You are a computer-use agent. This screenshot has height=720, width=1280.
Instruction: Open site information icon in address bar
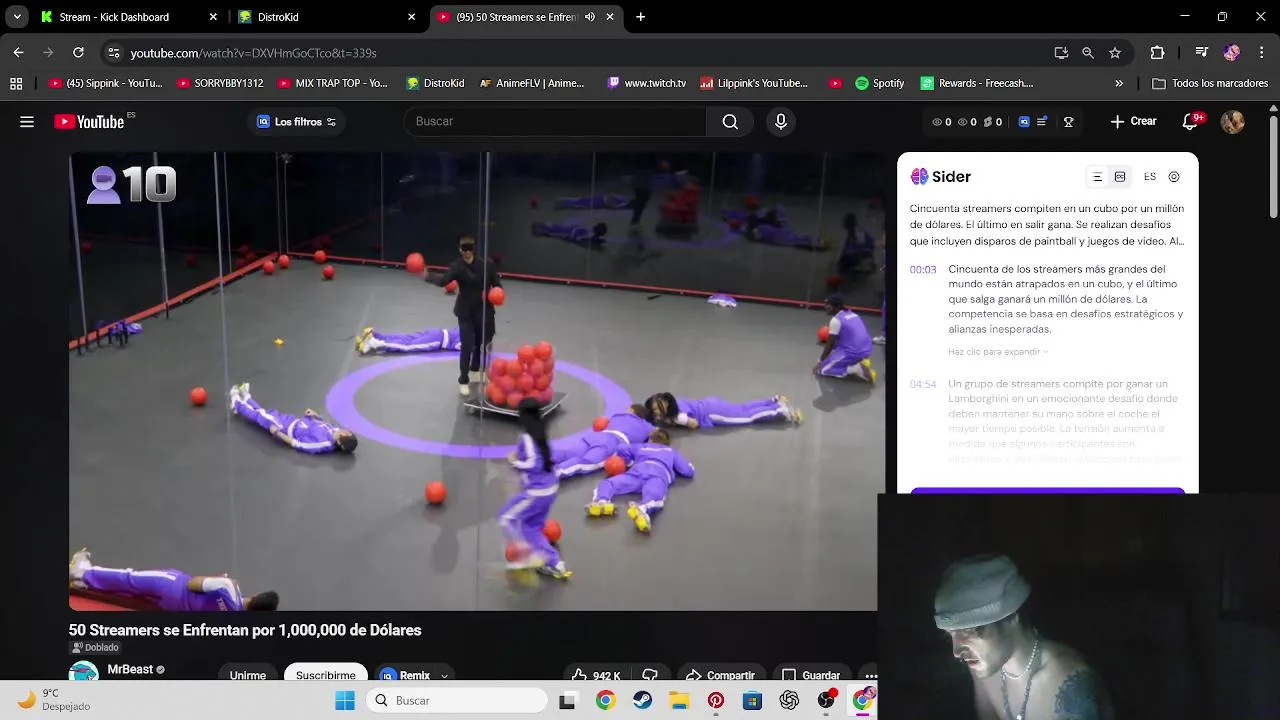click(114, 53)
